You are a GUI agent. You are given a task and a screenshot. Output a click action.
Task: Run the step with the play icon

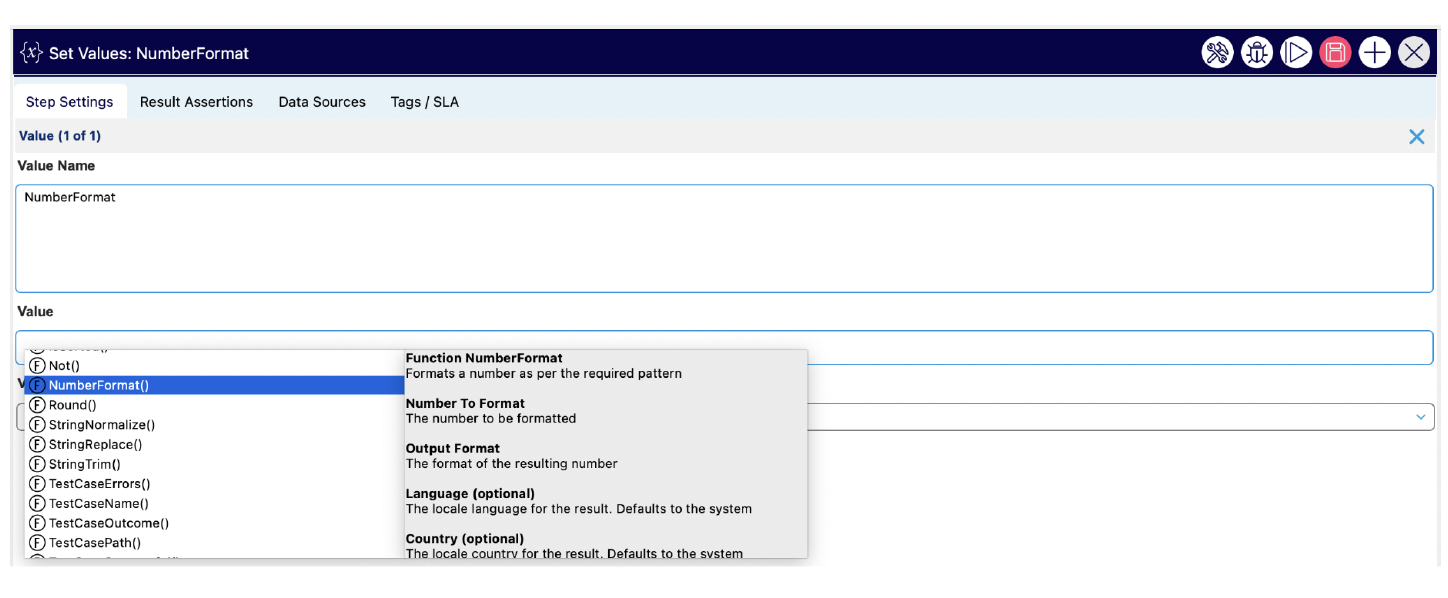coord(1296,52)
